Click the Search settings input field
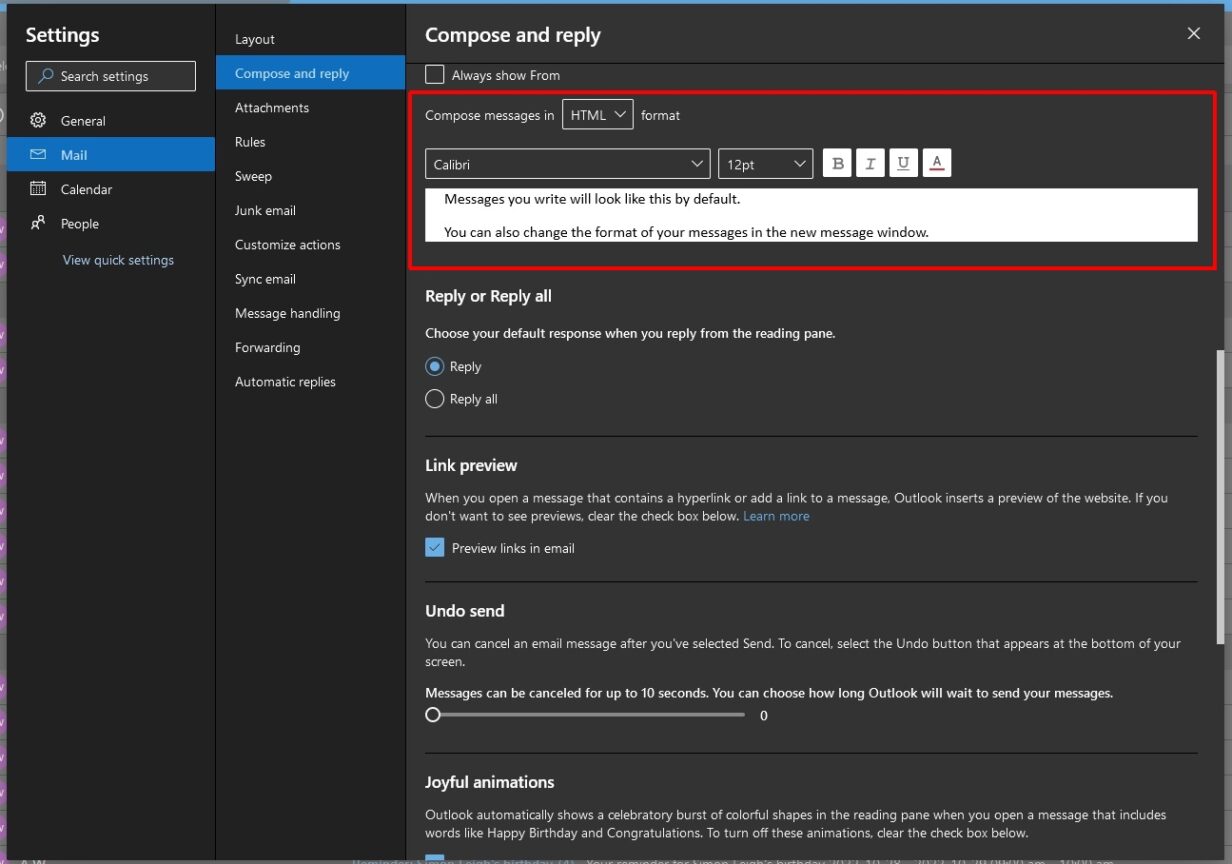Screen dimensions: 1232x864 110,76
